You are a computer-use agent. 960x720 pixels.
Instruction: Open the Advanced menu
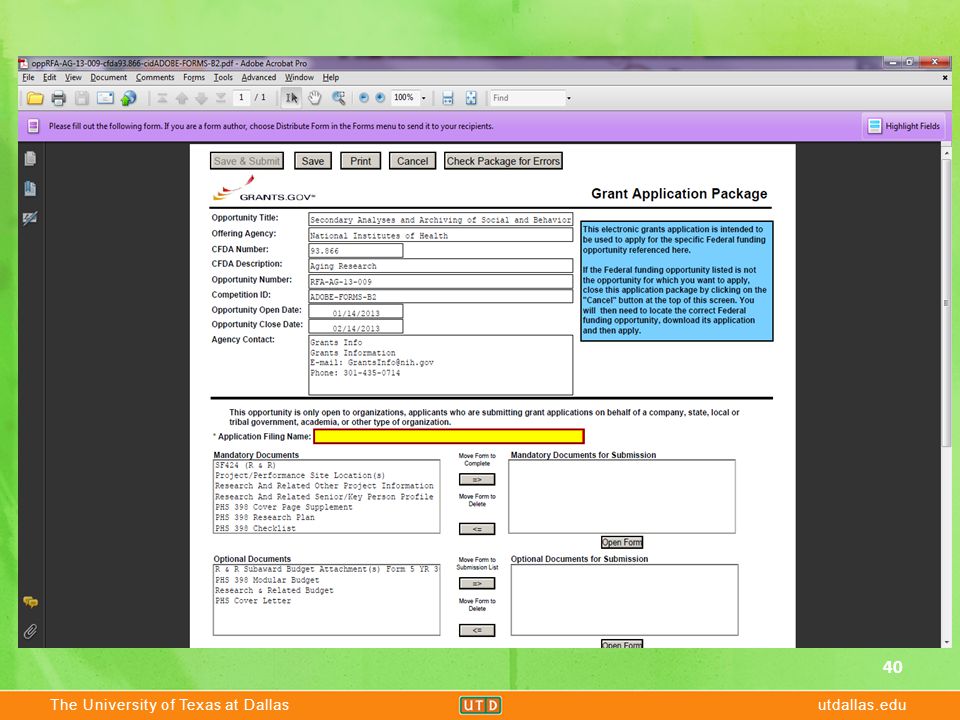258,78
